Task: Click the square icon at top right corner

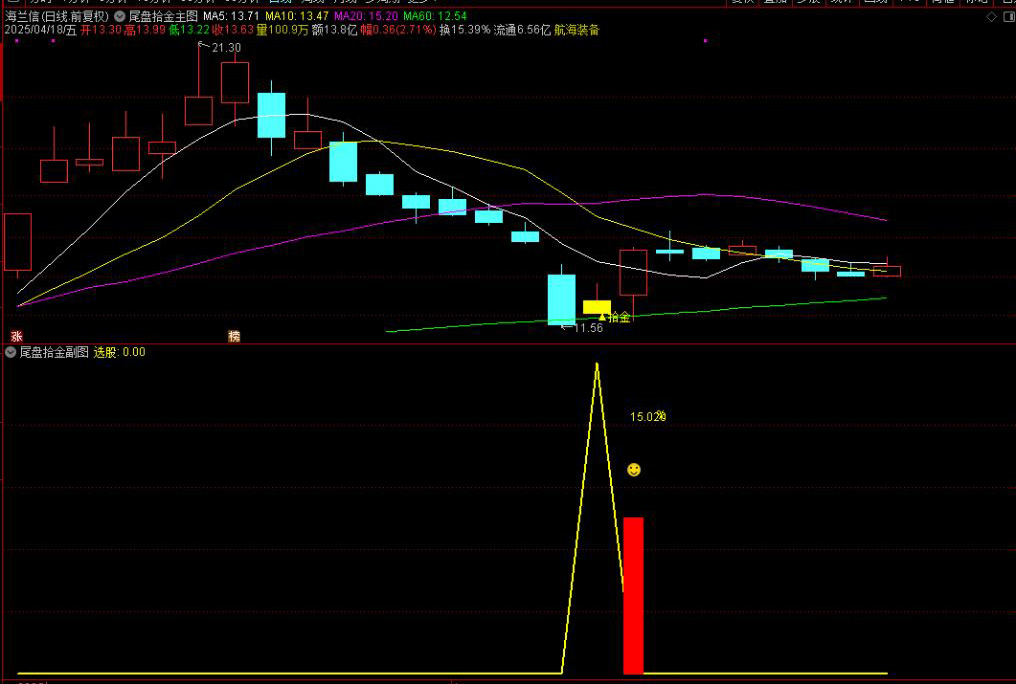Action: (x=1006, y=17)
